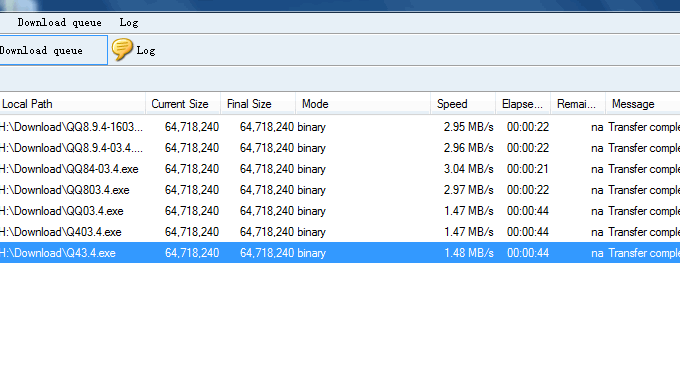Click the yellow speech bubble Log icon
The width and height of the screenshot is (680, 366).
[122, 49]
